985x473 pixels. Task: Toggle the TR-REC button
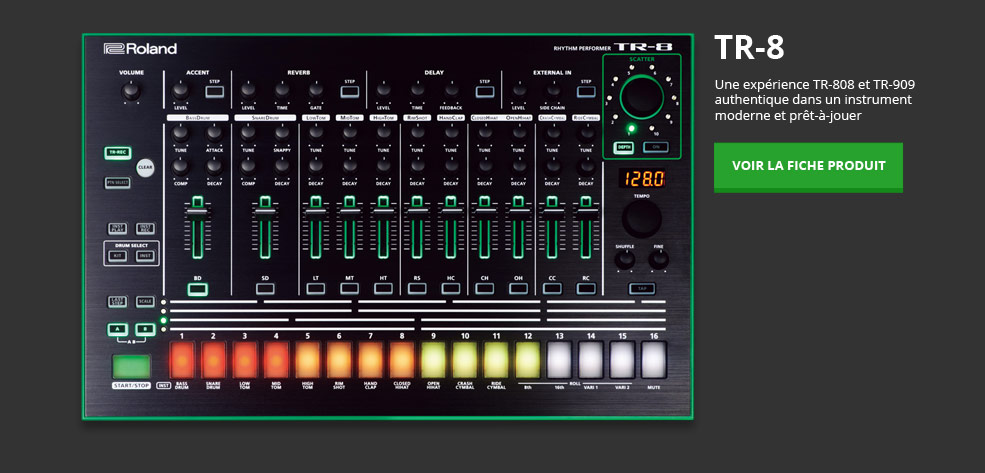coord(117,153)
